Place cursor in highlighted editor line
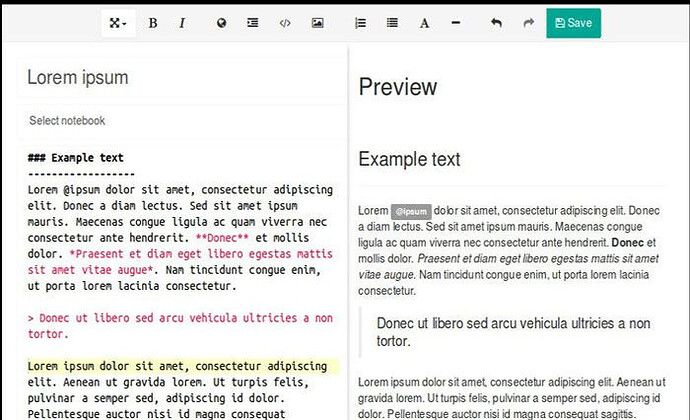The width and height of the screenshot is (690, 420). point(180,366)
